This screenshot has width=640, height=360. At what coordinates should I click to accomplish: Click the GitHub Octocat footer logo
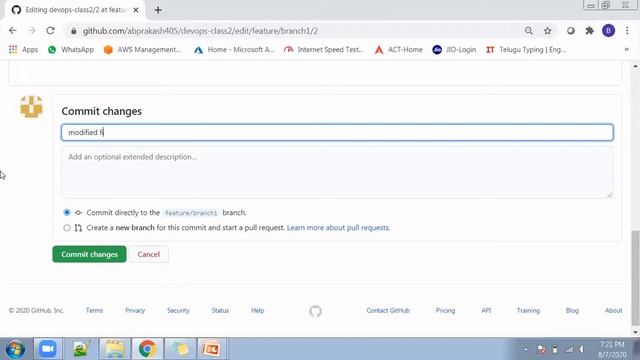tap(315, 311)
